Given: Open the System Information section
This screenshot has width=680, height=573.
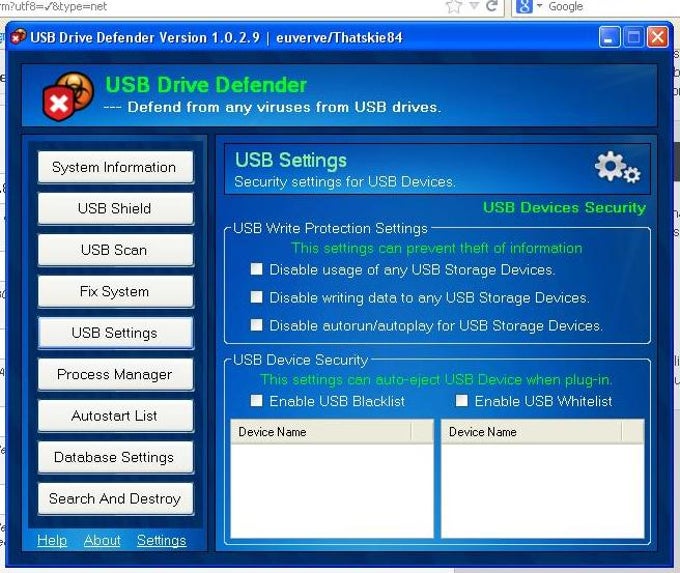Looking at the screenshot, I should click(115, 167).
